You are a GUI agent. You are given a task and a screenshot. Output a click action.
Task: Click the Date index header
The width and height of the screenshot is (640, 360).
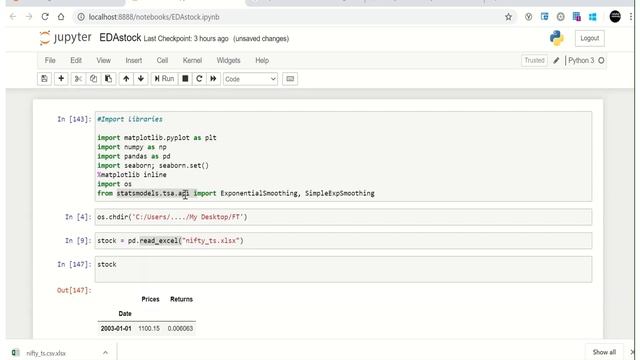[125, 313]
